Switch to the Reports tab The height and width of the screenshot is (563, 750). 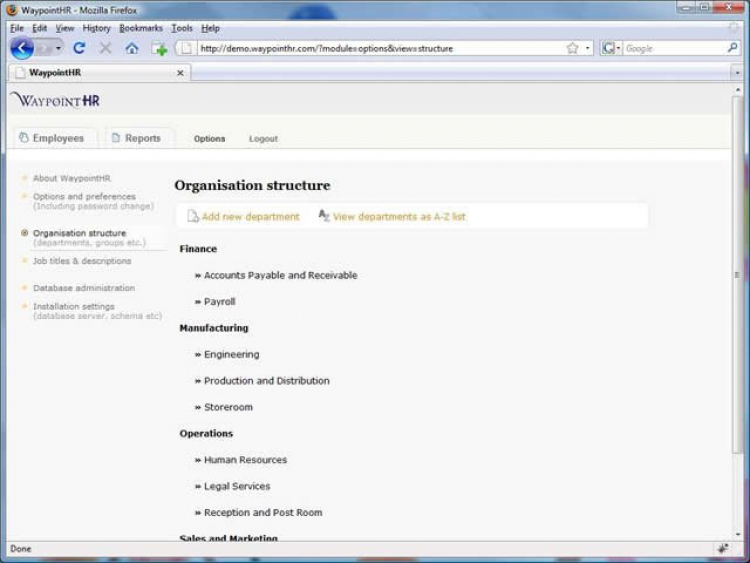tap(138, 138)
